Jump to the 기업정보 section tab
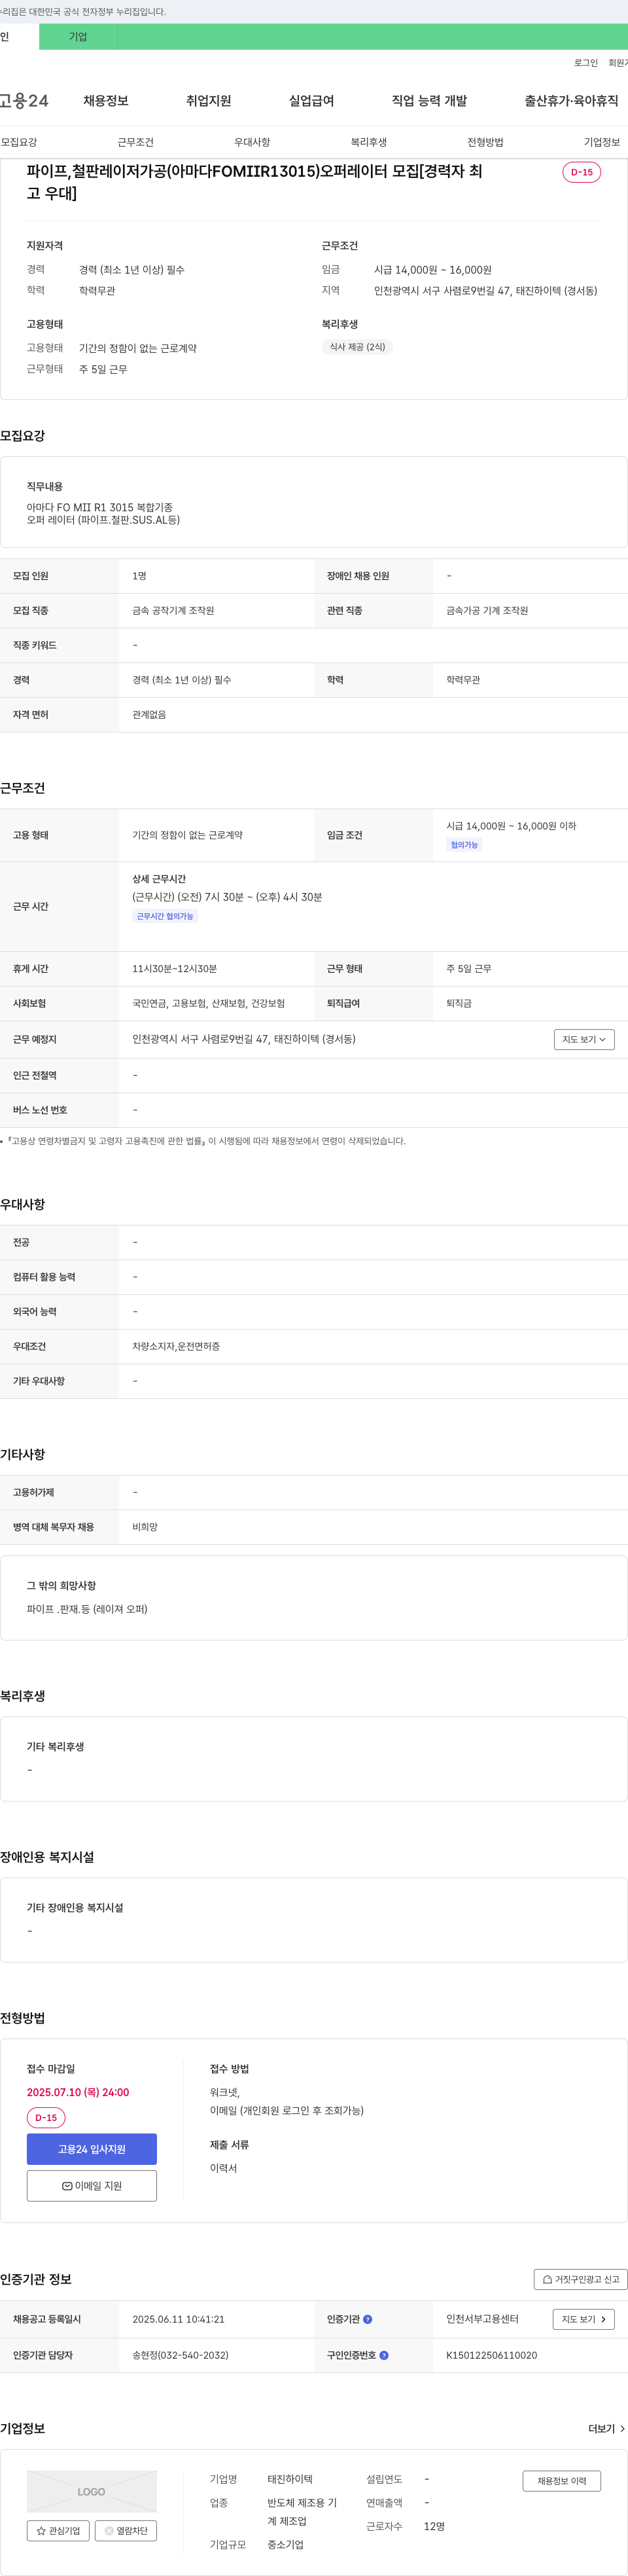The height and width of the screenshot is (2576, 628). 602,142
